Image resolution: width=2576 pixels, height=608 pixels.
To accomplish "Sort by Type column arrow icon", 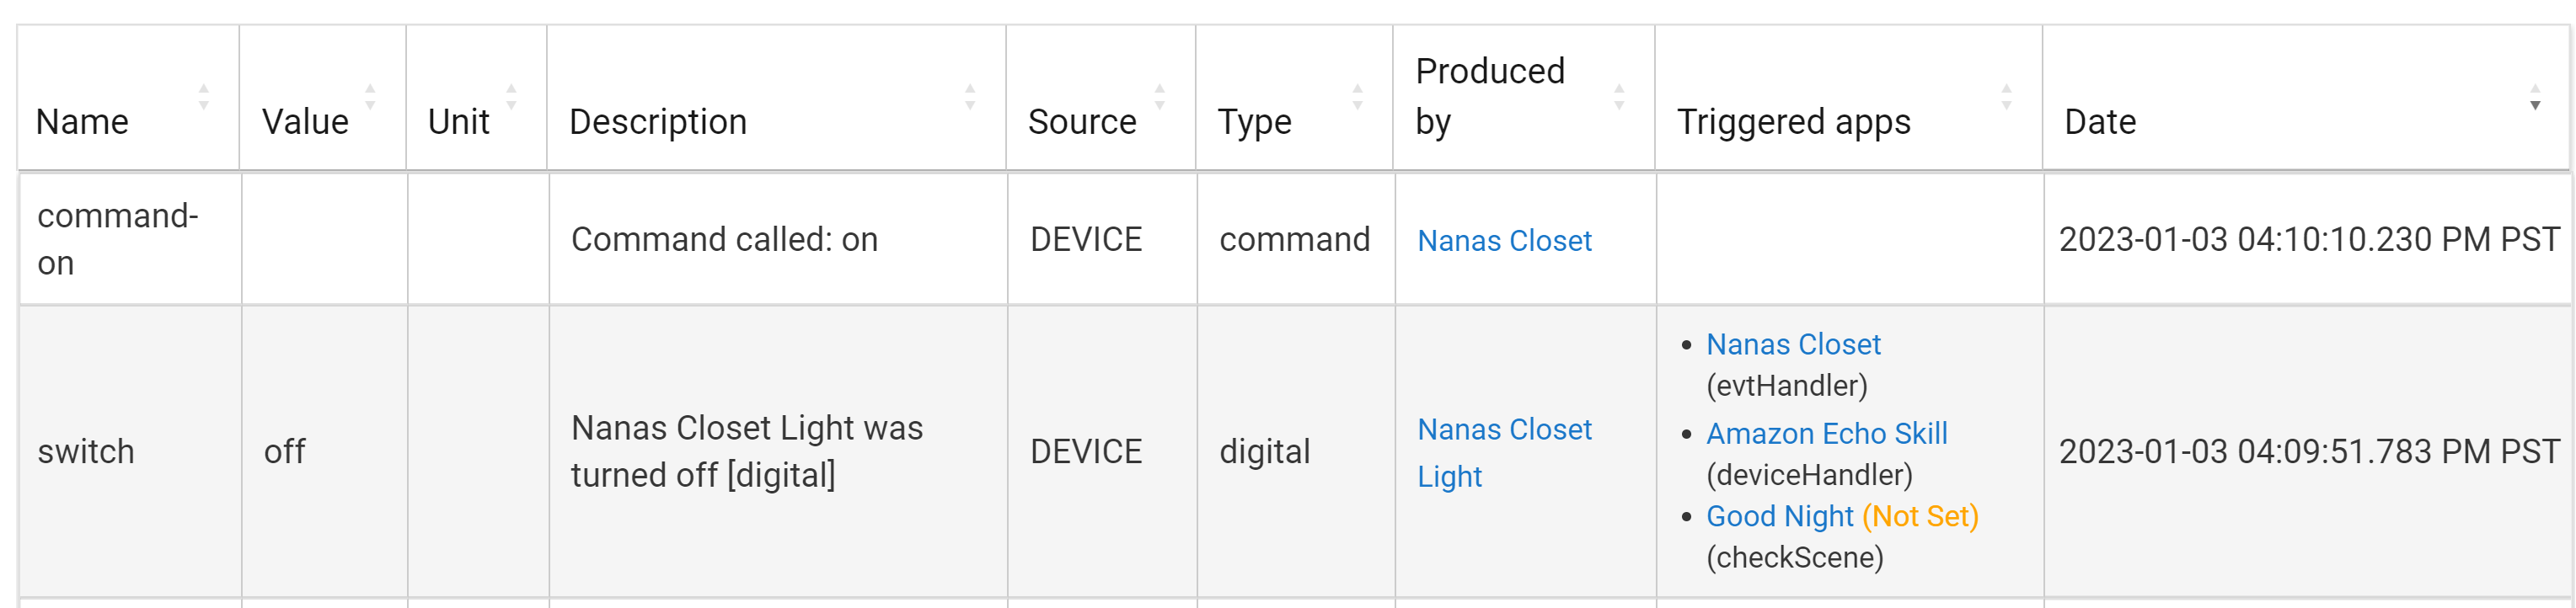I will tap(1357, 97).
